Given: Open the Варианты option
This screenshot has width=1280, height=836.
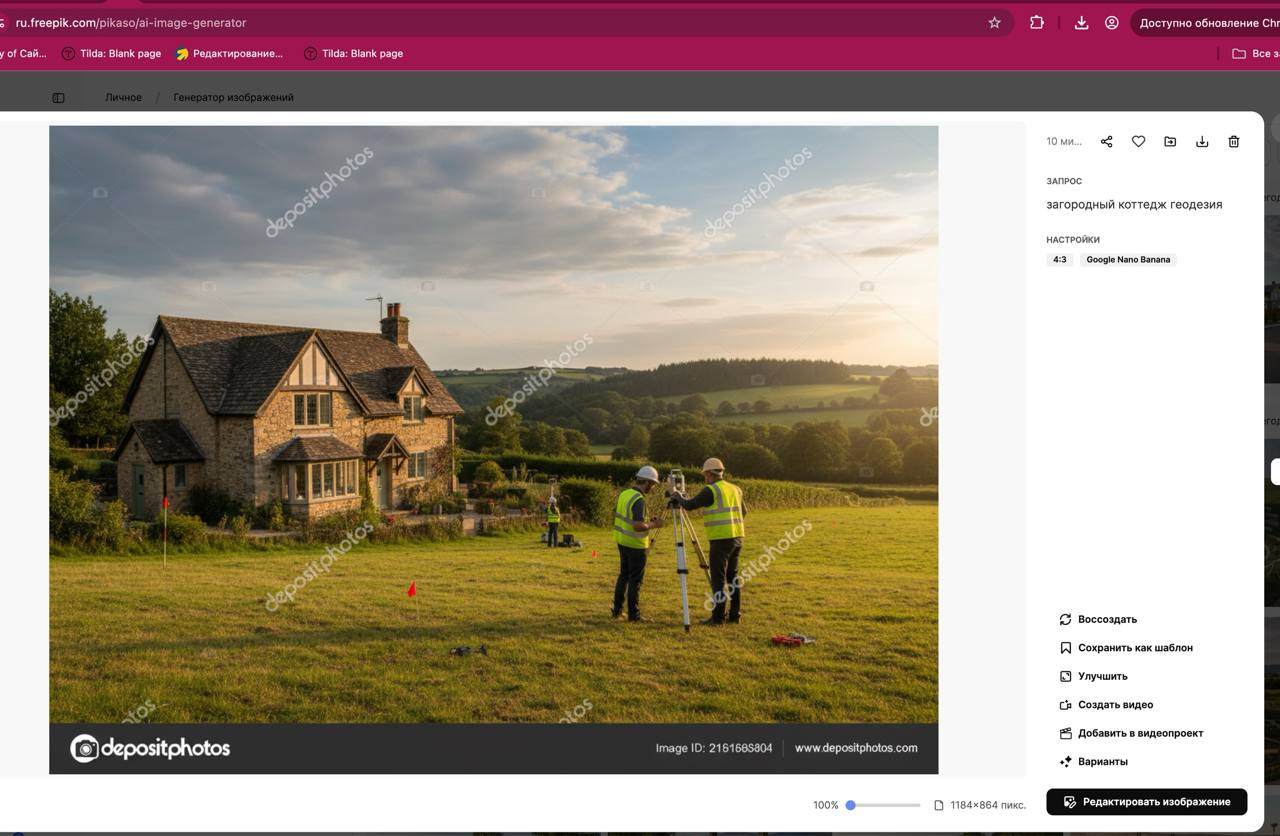Looking at the screenshot, I should (1102, 762).
